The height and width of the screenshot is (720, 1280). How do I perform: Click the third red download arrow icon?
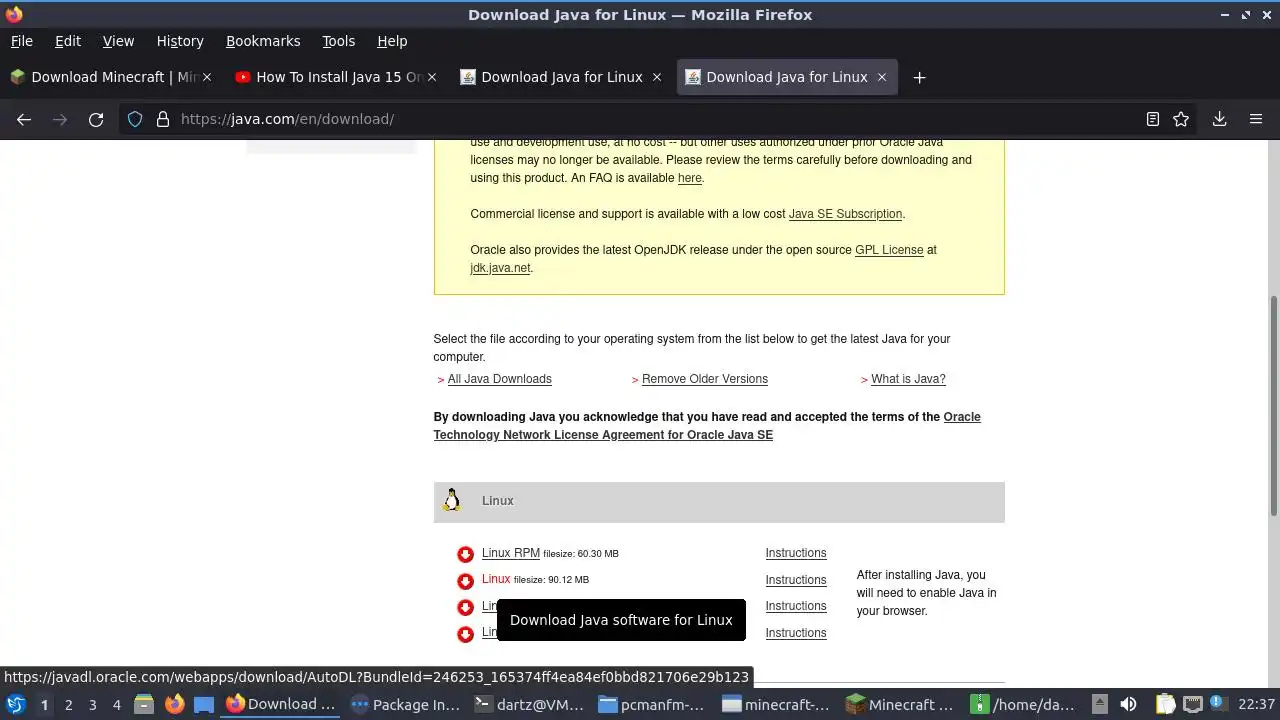(465, 607)
